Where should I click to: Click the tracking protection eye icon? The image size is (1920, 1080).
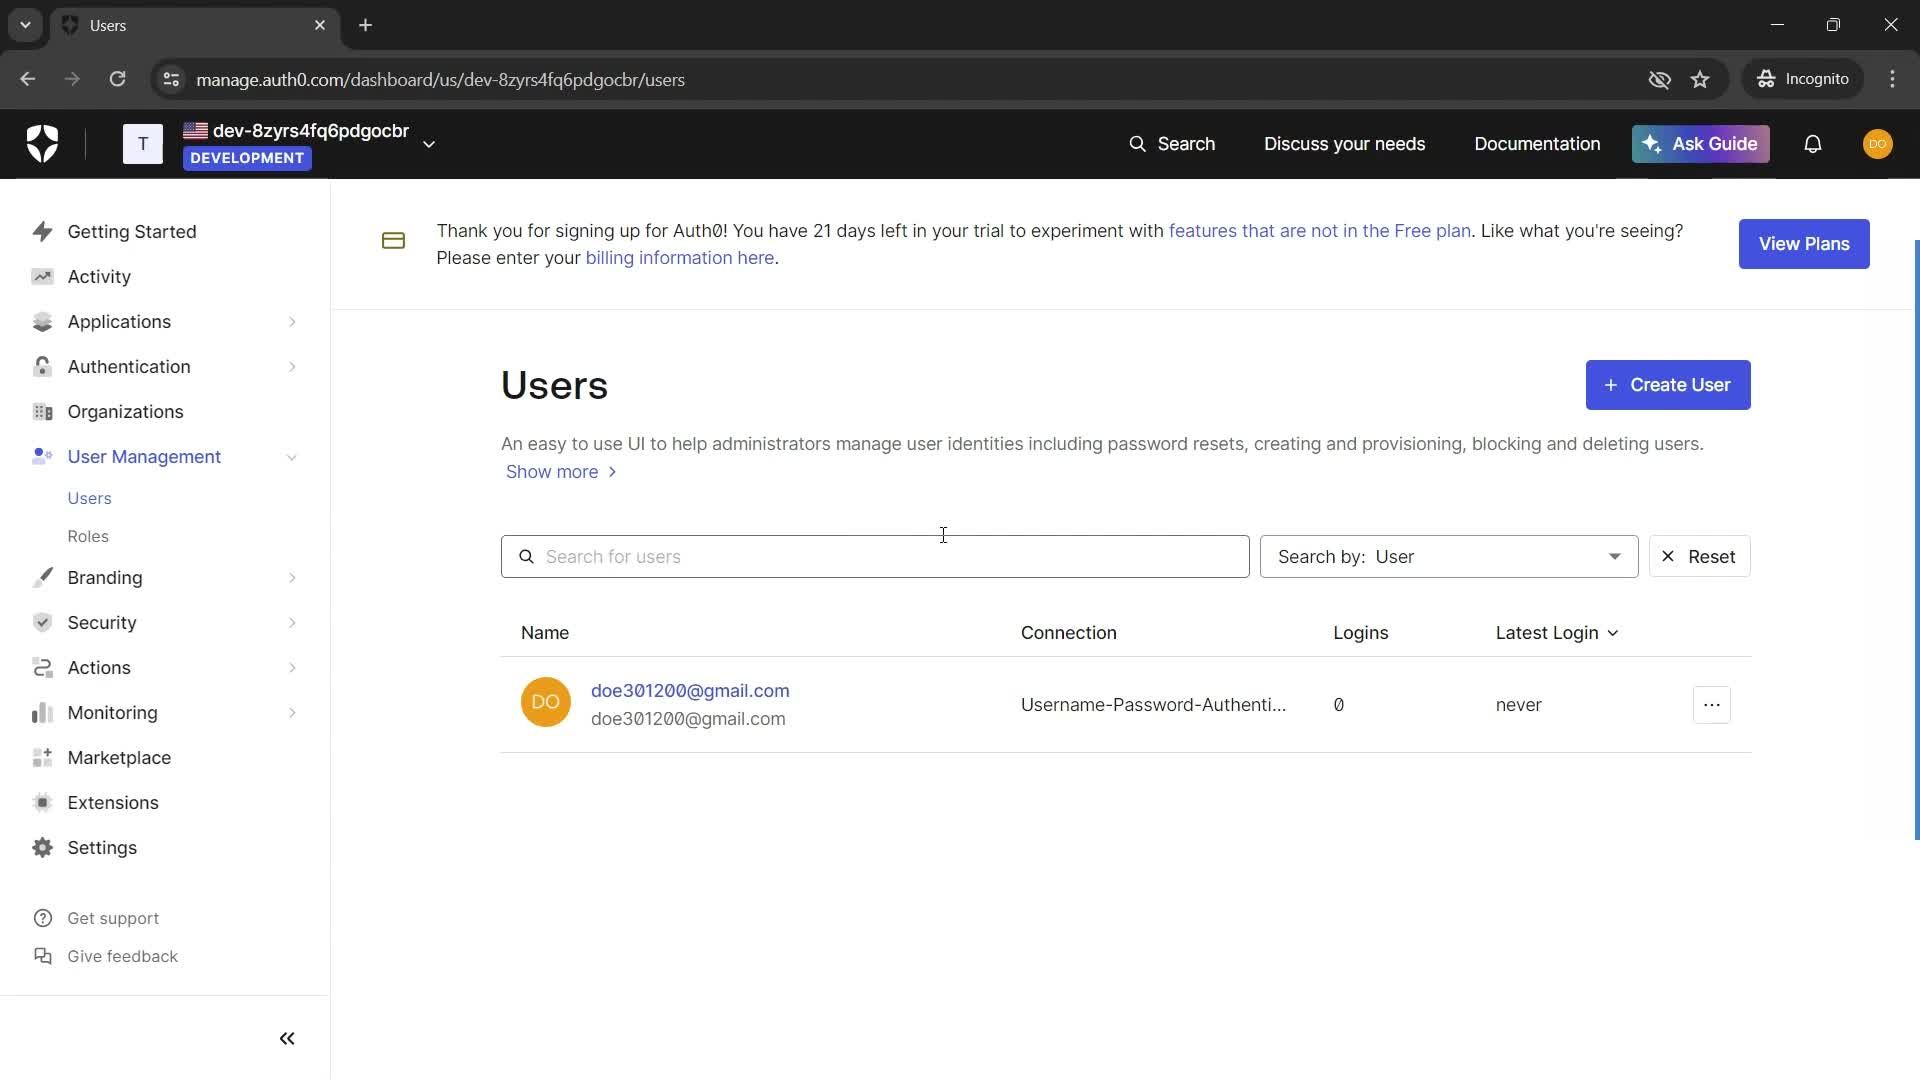(1659, 79)
